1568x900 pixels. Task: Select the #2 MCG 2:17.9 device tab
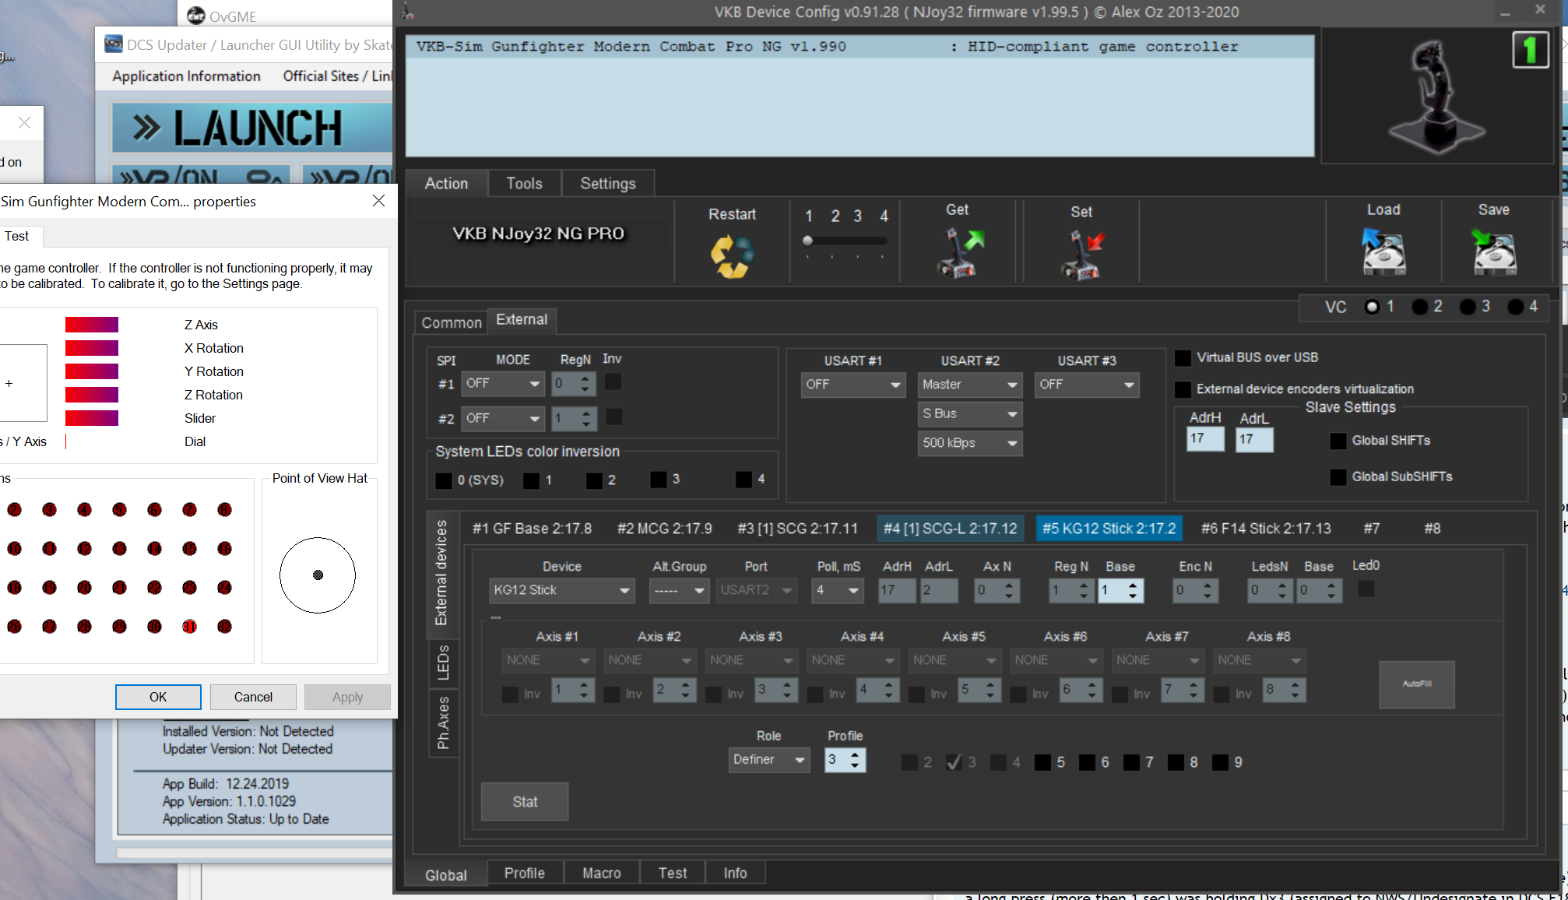pos(665,528)
